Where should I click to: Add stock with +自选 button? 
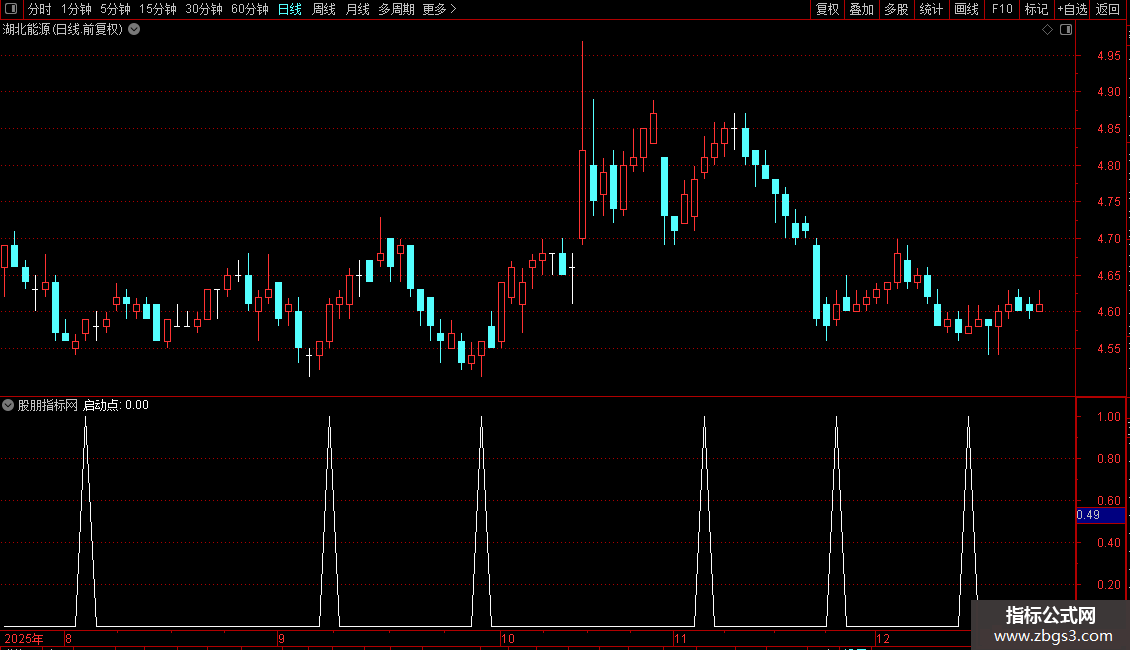tap(1072, 9)
